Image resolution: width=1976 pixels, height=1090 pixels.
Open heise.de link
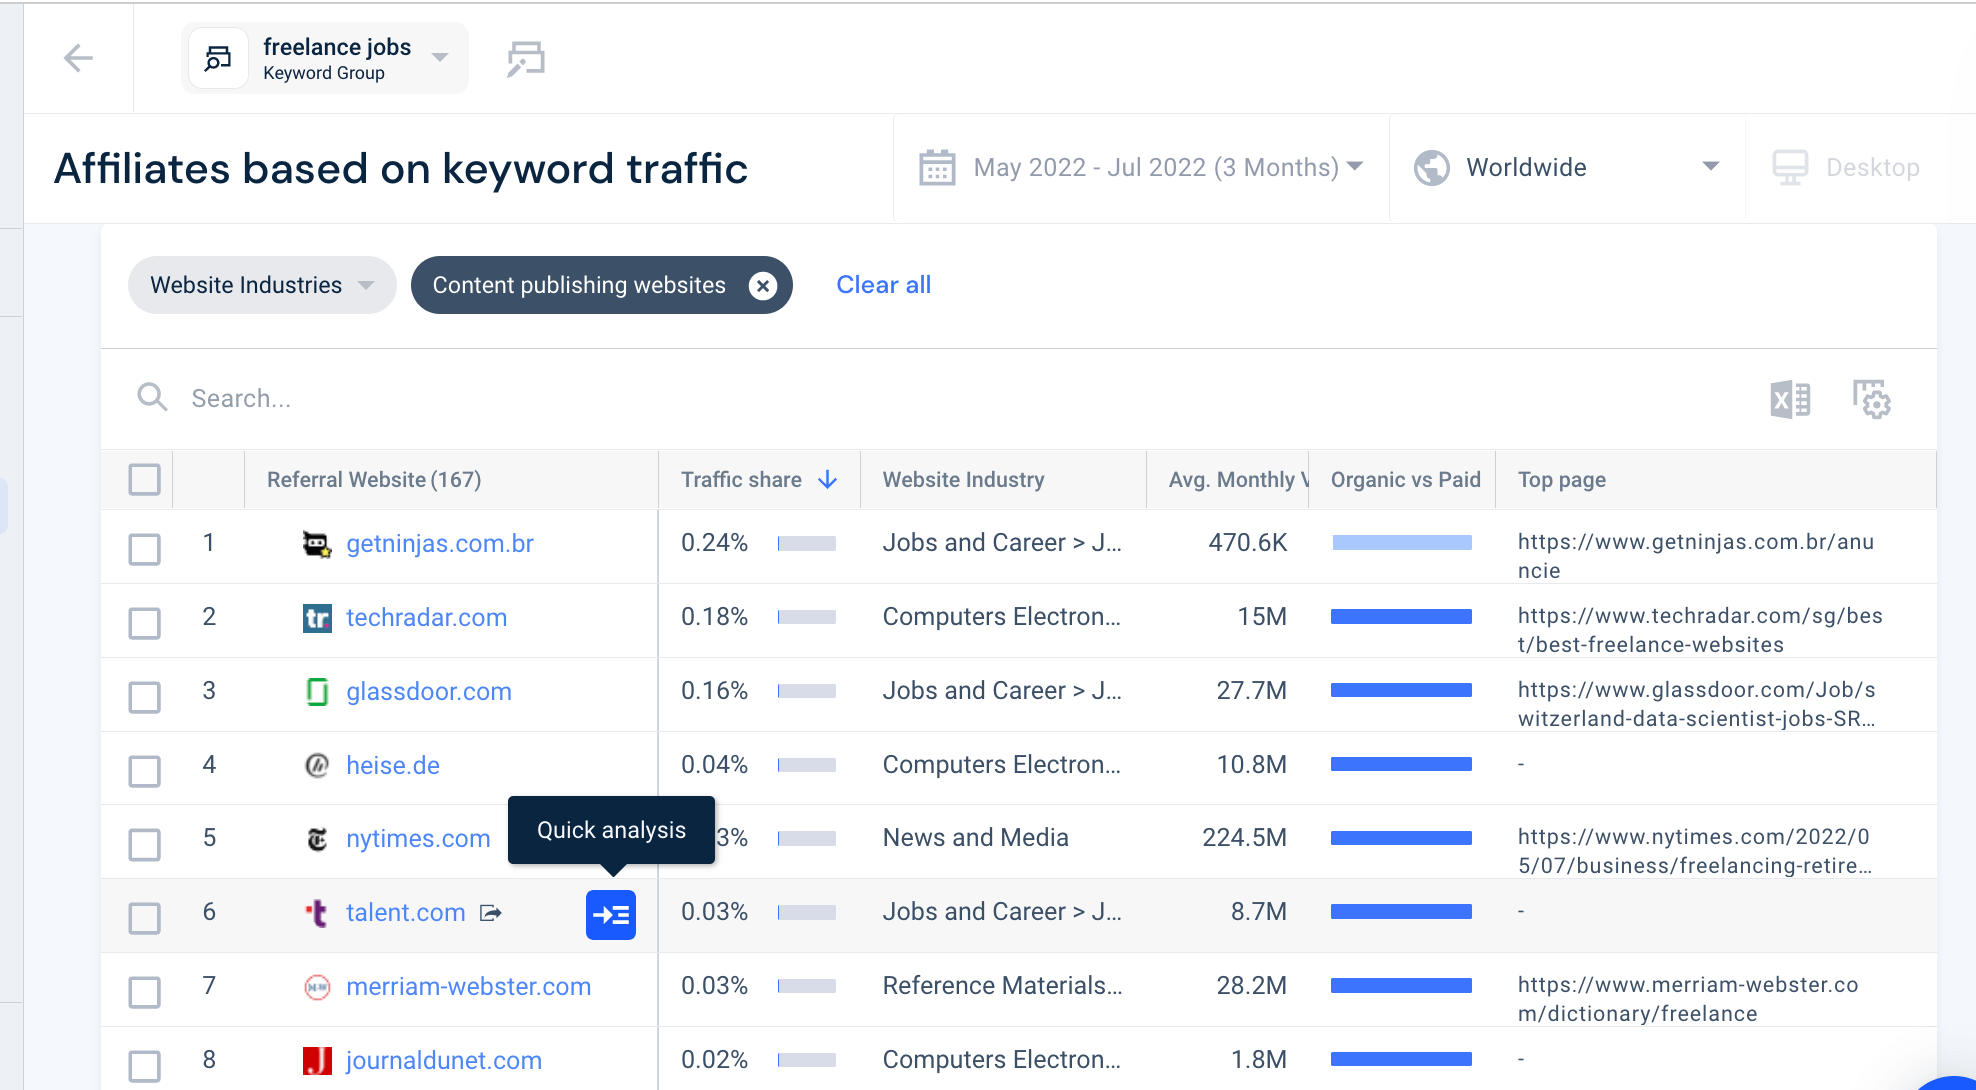click(393, 766)
